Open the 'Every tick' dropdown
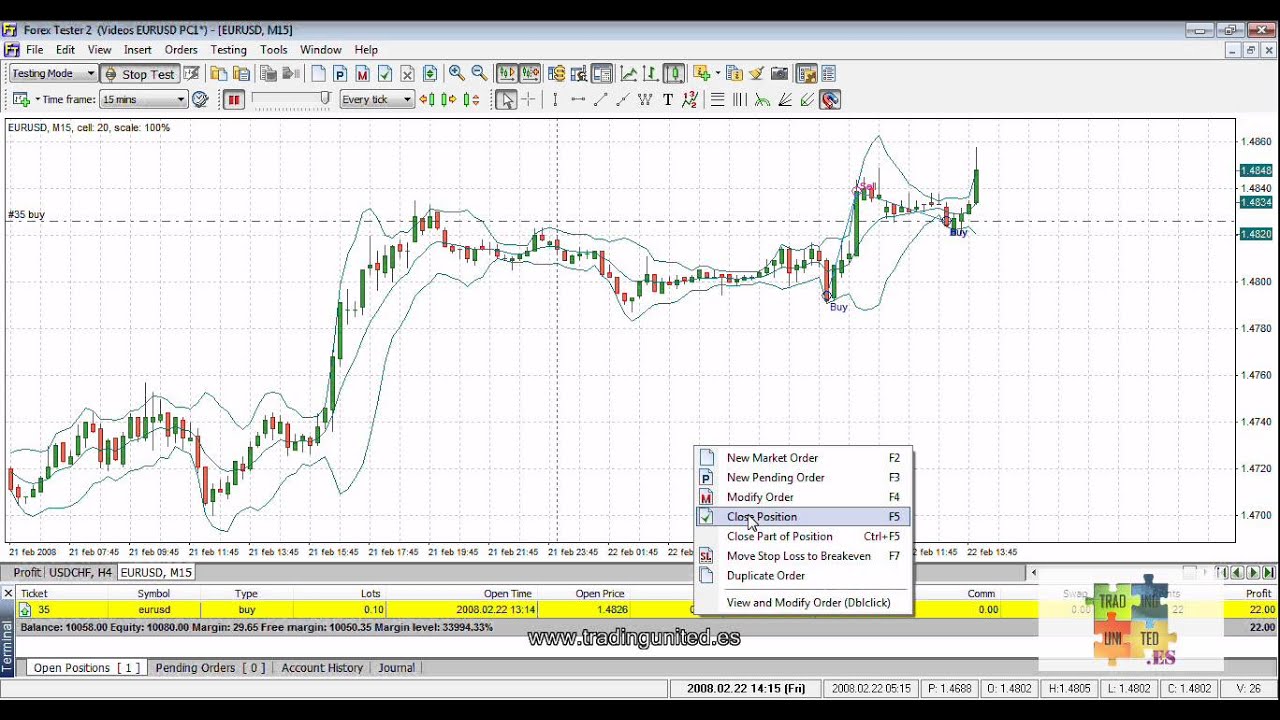Screen dimensions: 1280x720 (x=376, y=99)
